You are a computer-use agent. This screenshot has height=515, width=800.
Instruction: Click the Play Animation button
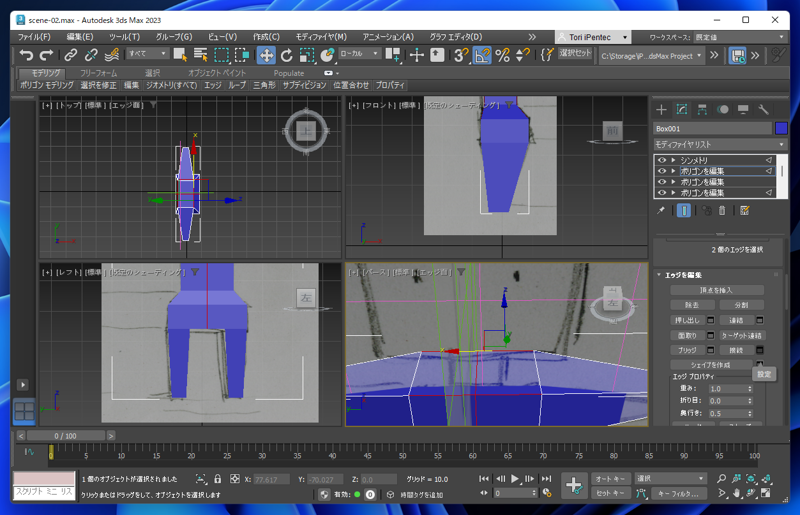(514, 479)
